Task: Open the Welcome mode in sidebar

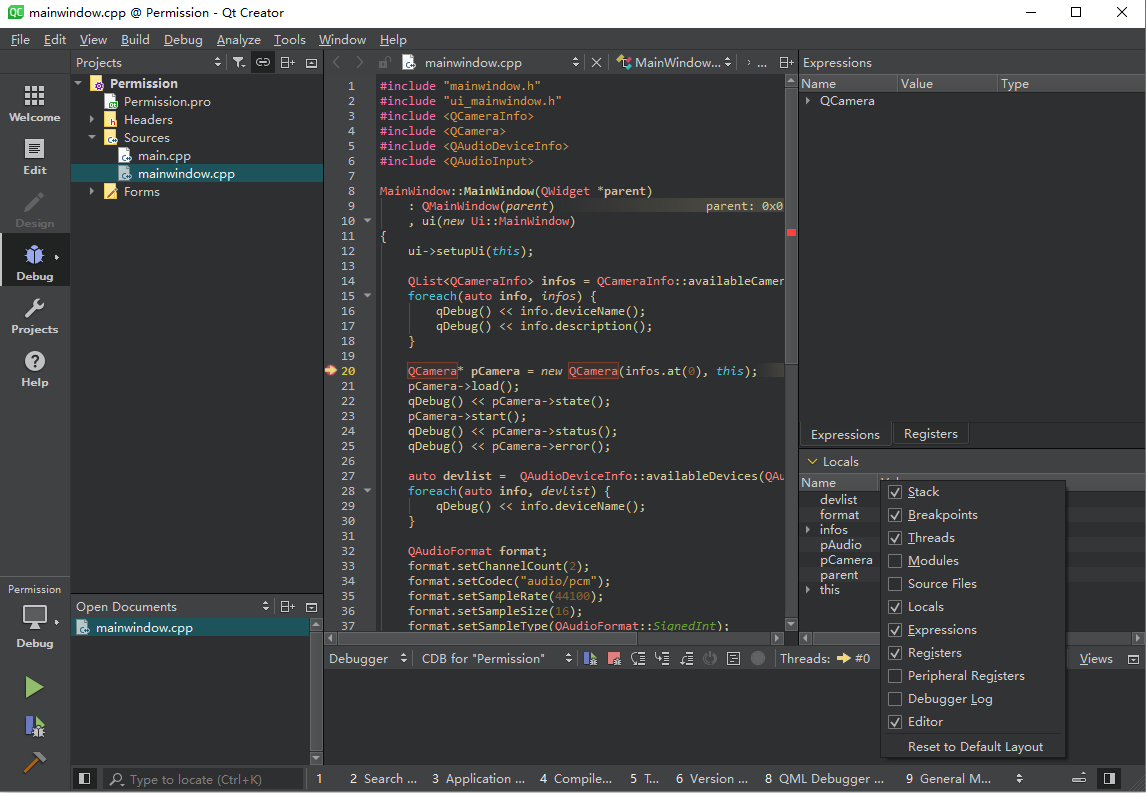Action: pyautogui.click(x=35, y=103)
